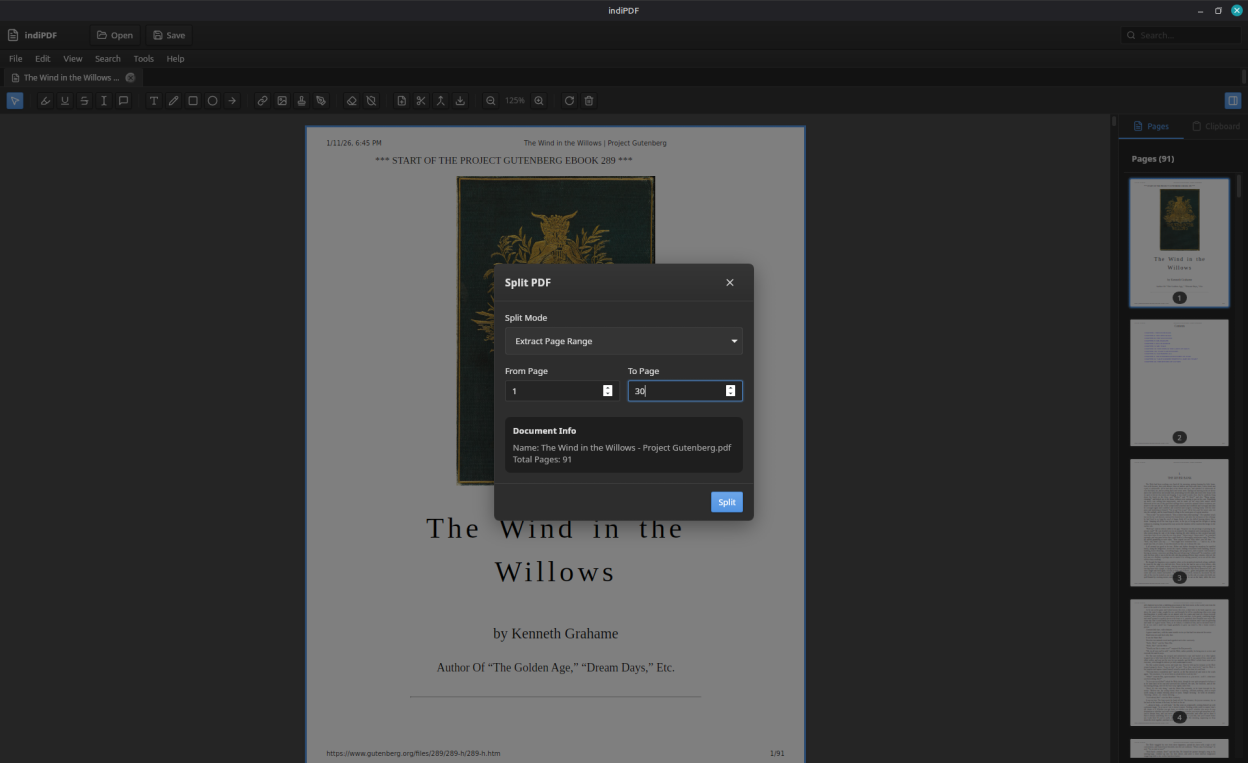This screenshot has width=1248, height=763.
Task: Click the Open button
Action: pyautogui.click(x=115, y=35)
